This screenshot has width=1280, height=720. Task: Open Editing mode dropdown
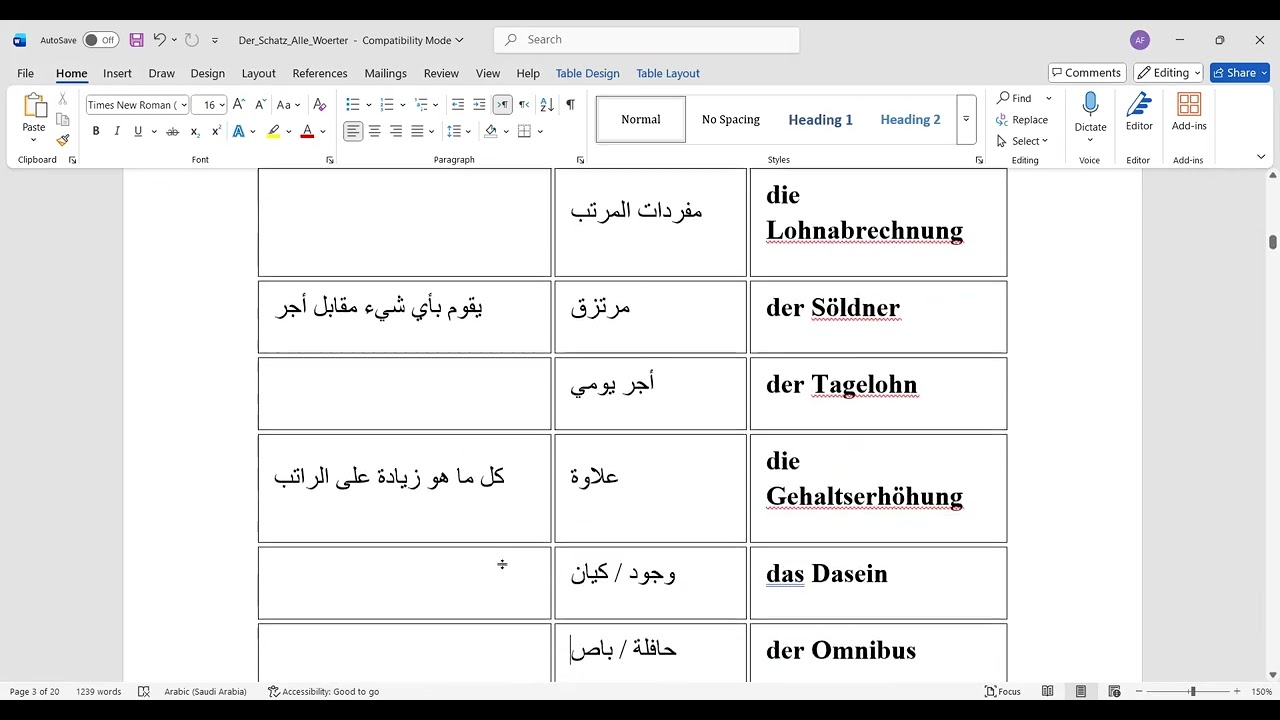[1168, 73]
